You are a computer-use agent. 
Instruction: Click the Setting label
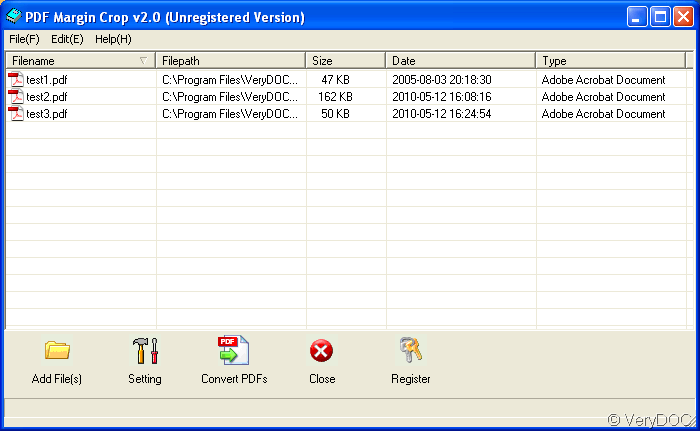[145, 379]
